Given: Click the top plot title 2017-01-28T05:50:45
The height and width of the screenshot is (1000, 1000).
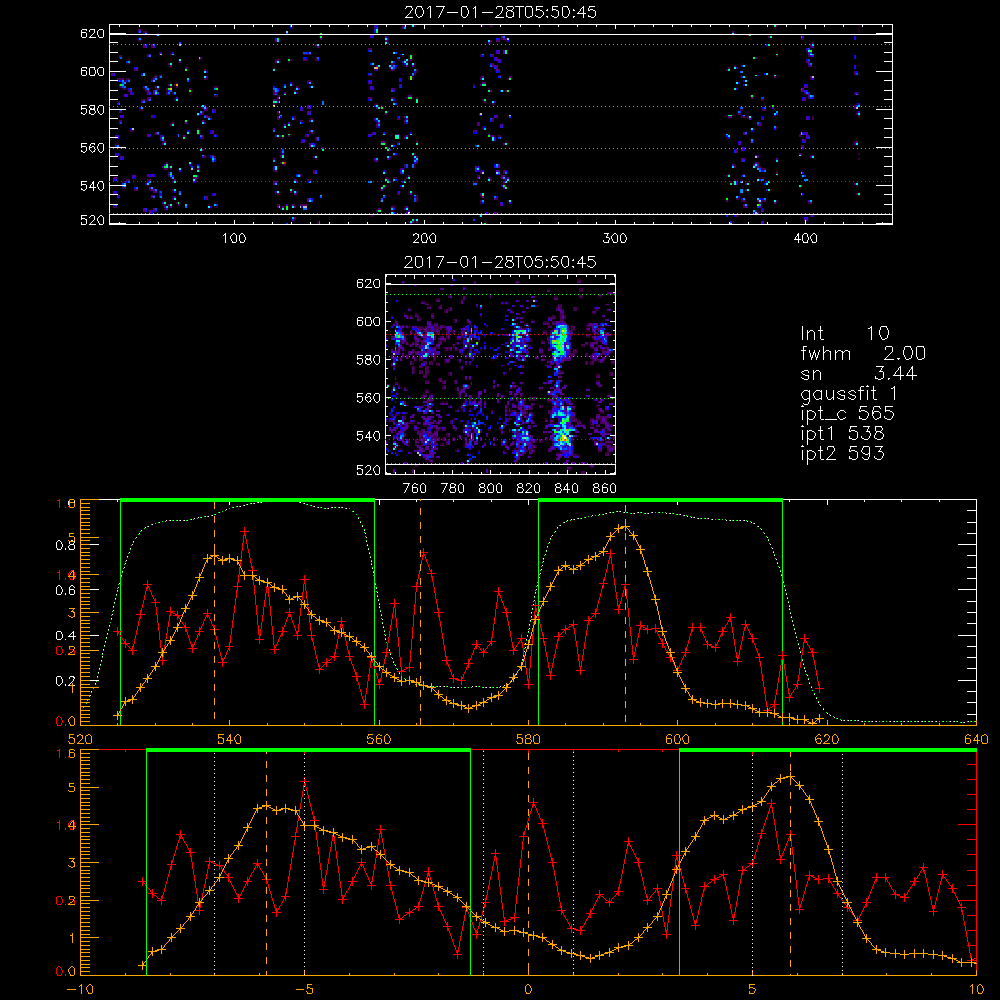Looking at the screenshot, I should pos(501,12).
